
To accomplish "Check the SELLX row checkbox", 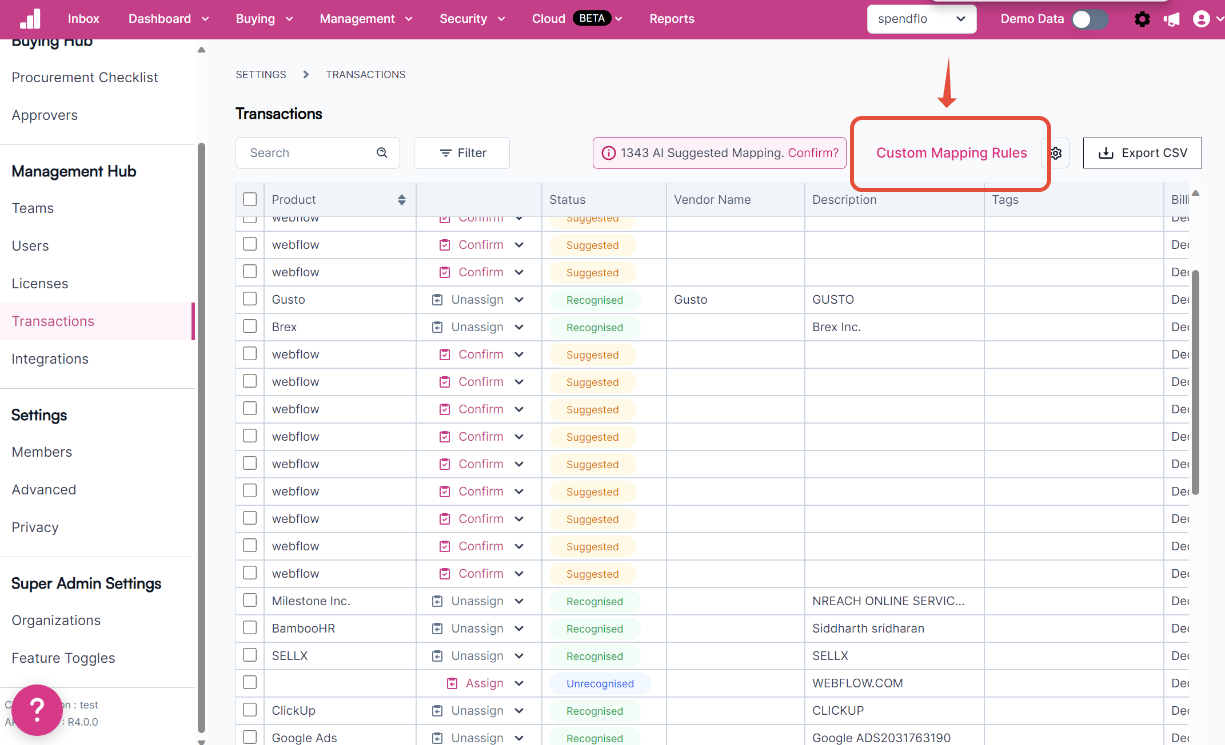I will click(x=250, y=655).
